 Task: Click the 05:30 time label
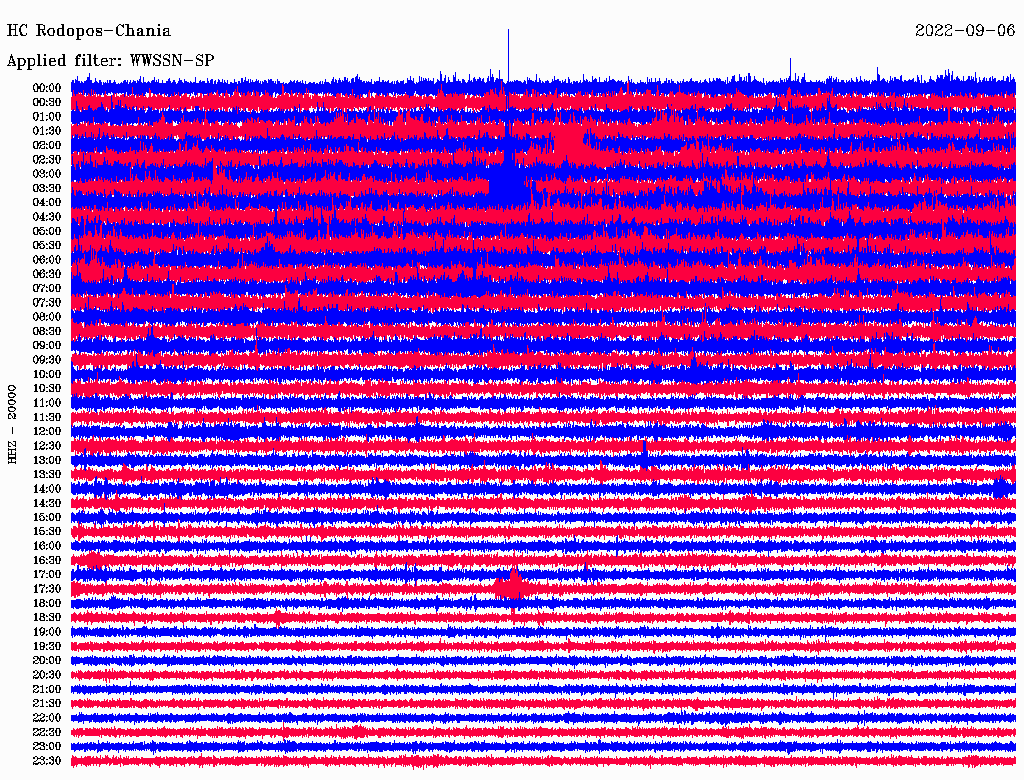46,246
